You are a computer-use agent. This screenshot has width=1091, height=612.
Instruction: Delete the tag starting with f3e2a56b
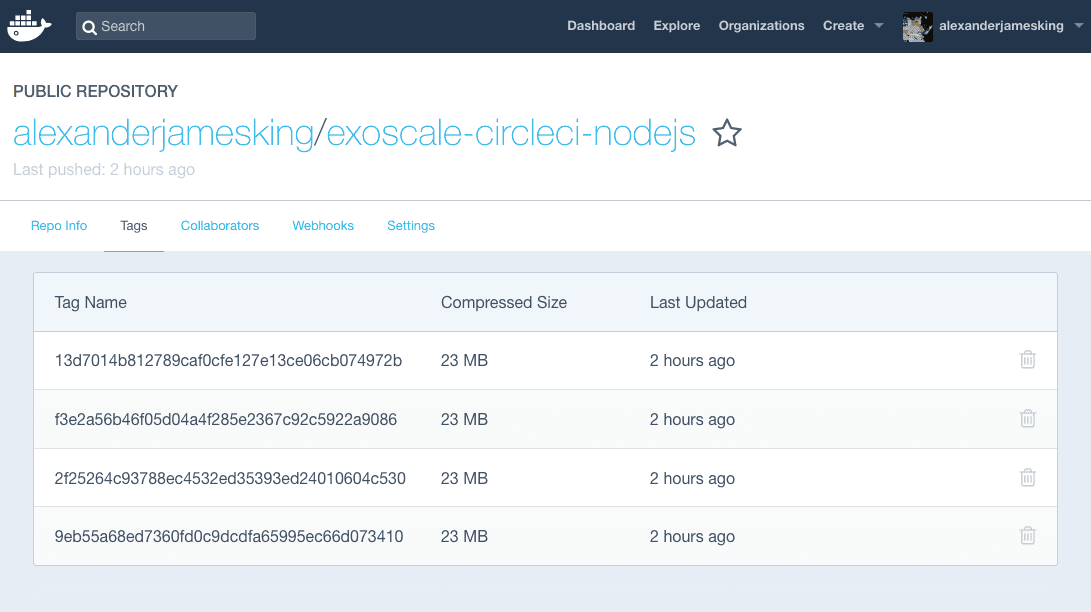tap(1027, 418)
